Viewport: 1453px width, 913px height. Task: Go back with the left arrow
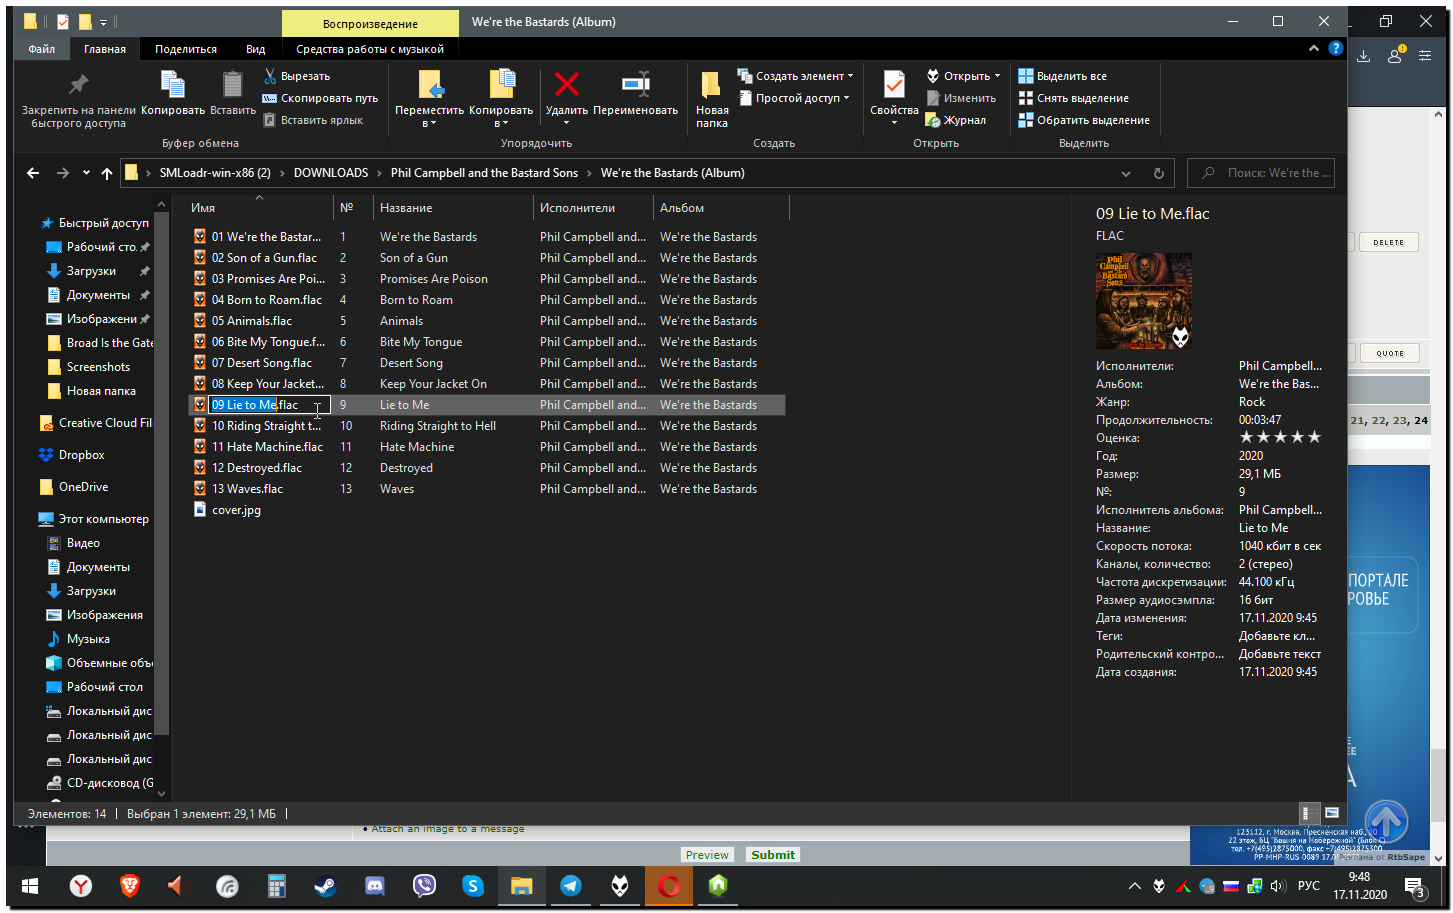click(x=33, y=173)
